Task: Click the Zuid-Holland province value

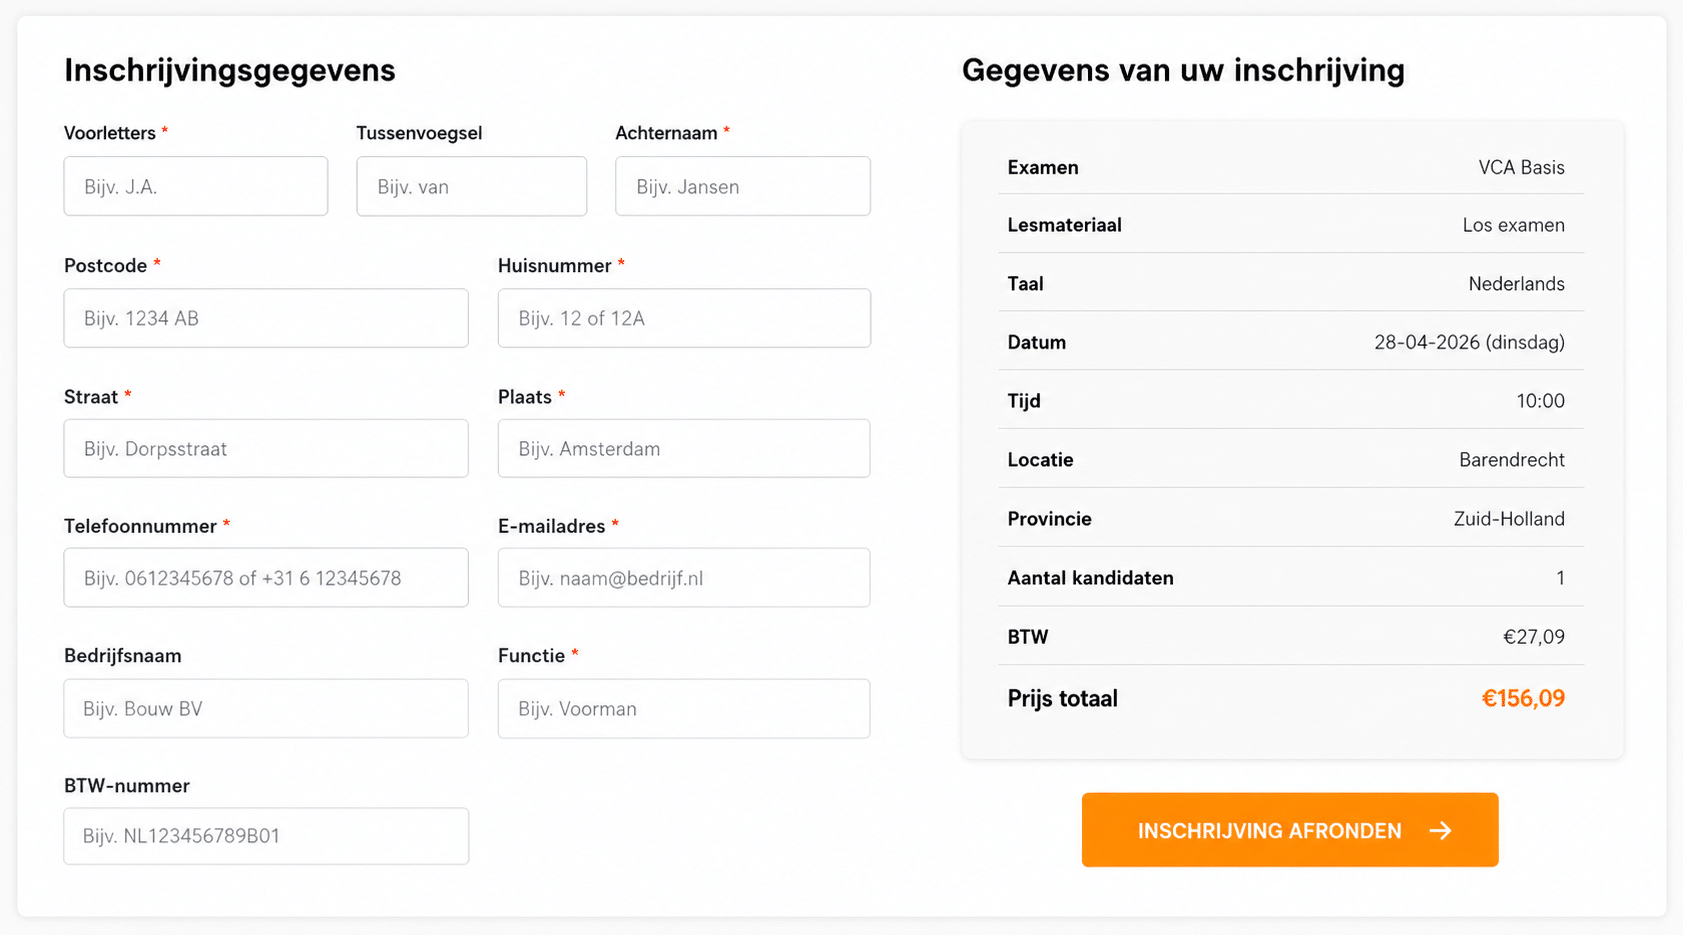Action: click(1508, 519)
